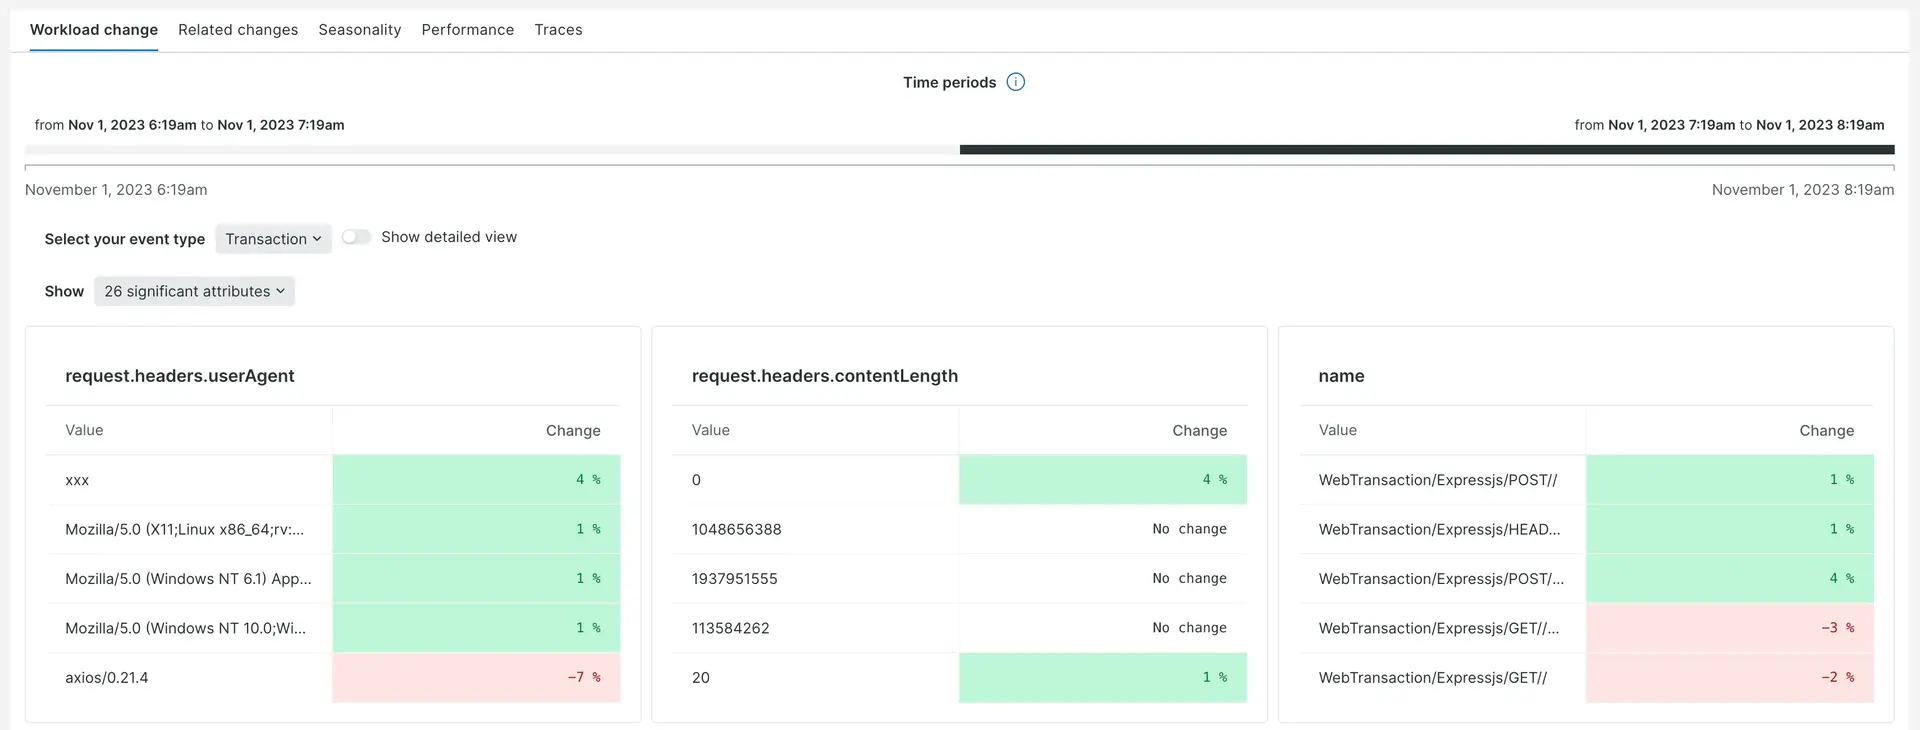Screen dimensions: 1920x730
Task: Open the Transaction event type dropdown
Action: (x=273, y=239)
